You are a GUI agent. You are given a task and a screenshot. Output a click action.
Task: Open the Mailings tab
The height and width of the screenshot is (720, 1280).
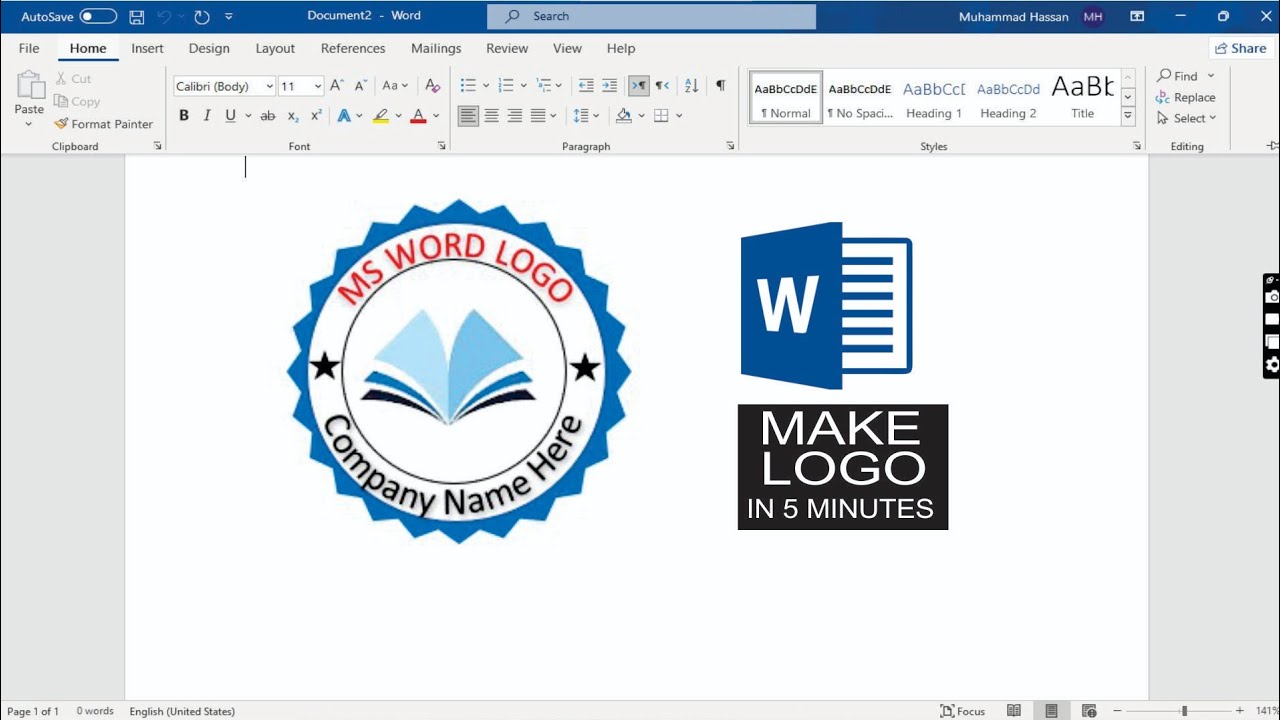[436, 48]
